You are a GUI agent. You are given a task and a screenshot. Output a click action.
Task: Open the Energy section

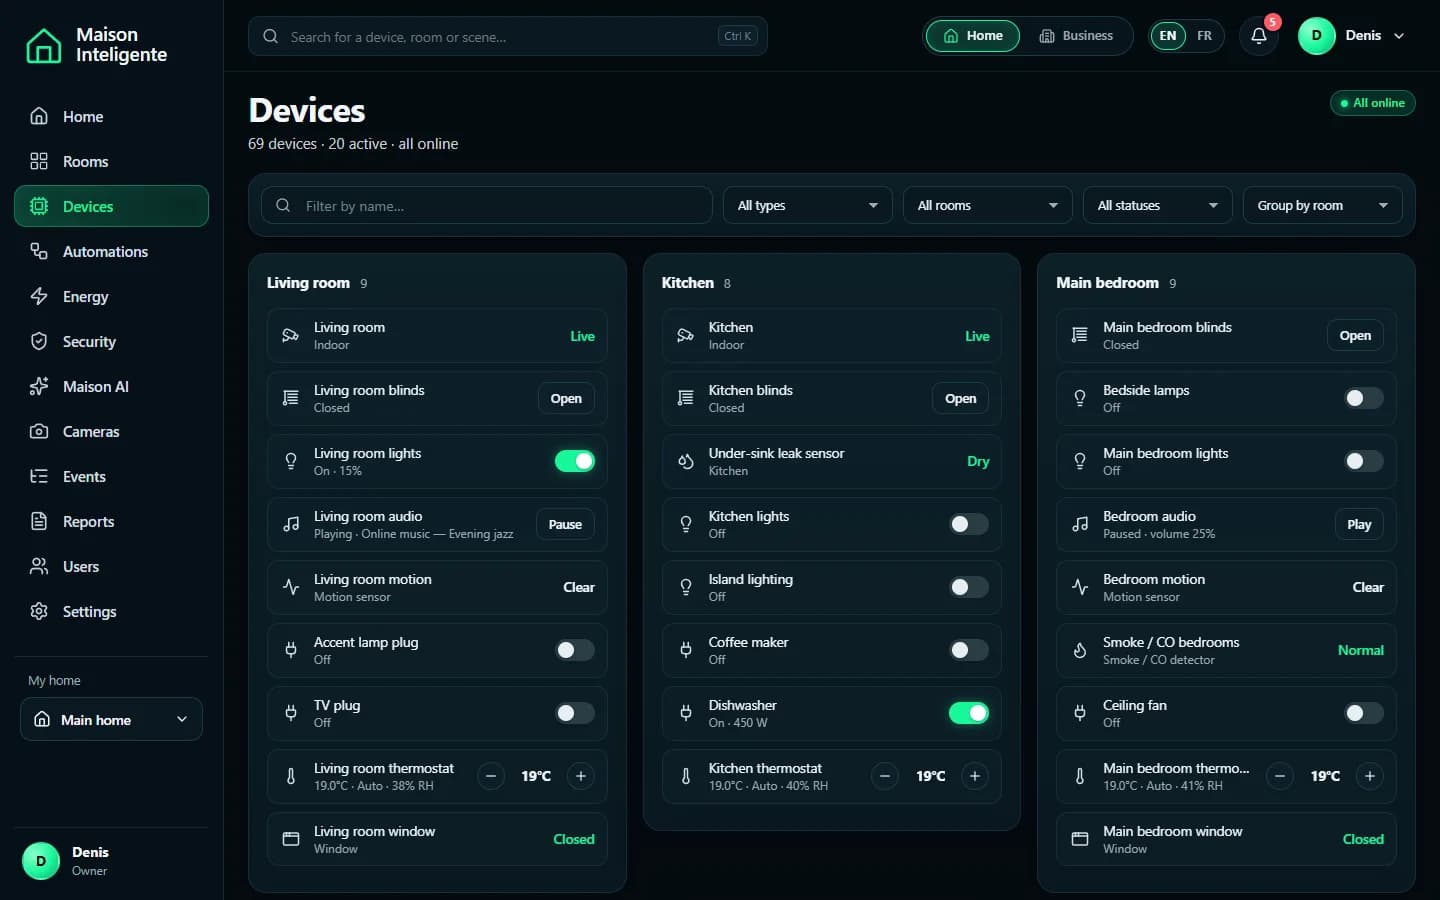pyautogui.click(x=111, y=296)
